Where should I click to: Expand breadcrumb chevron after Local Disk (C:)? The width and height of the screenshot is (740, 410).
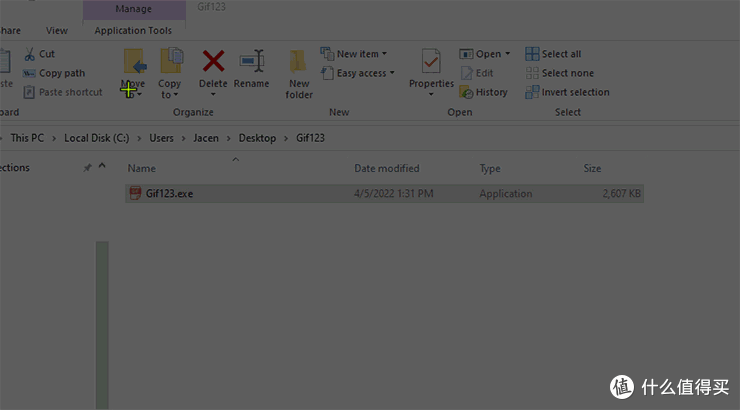(x=139, y=138)
